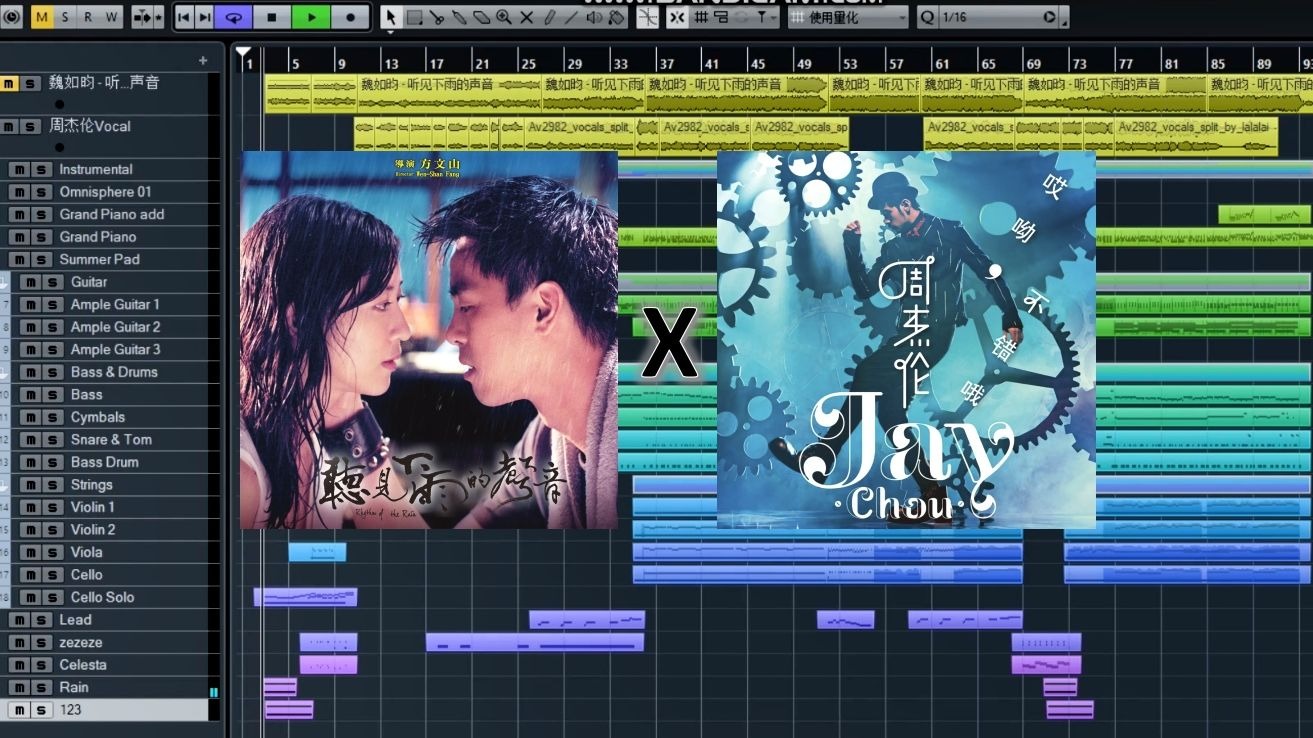This screenshot has height=738, width=1313.
Task: Toggle global solo state S button
Action: [66, 17]
